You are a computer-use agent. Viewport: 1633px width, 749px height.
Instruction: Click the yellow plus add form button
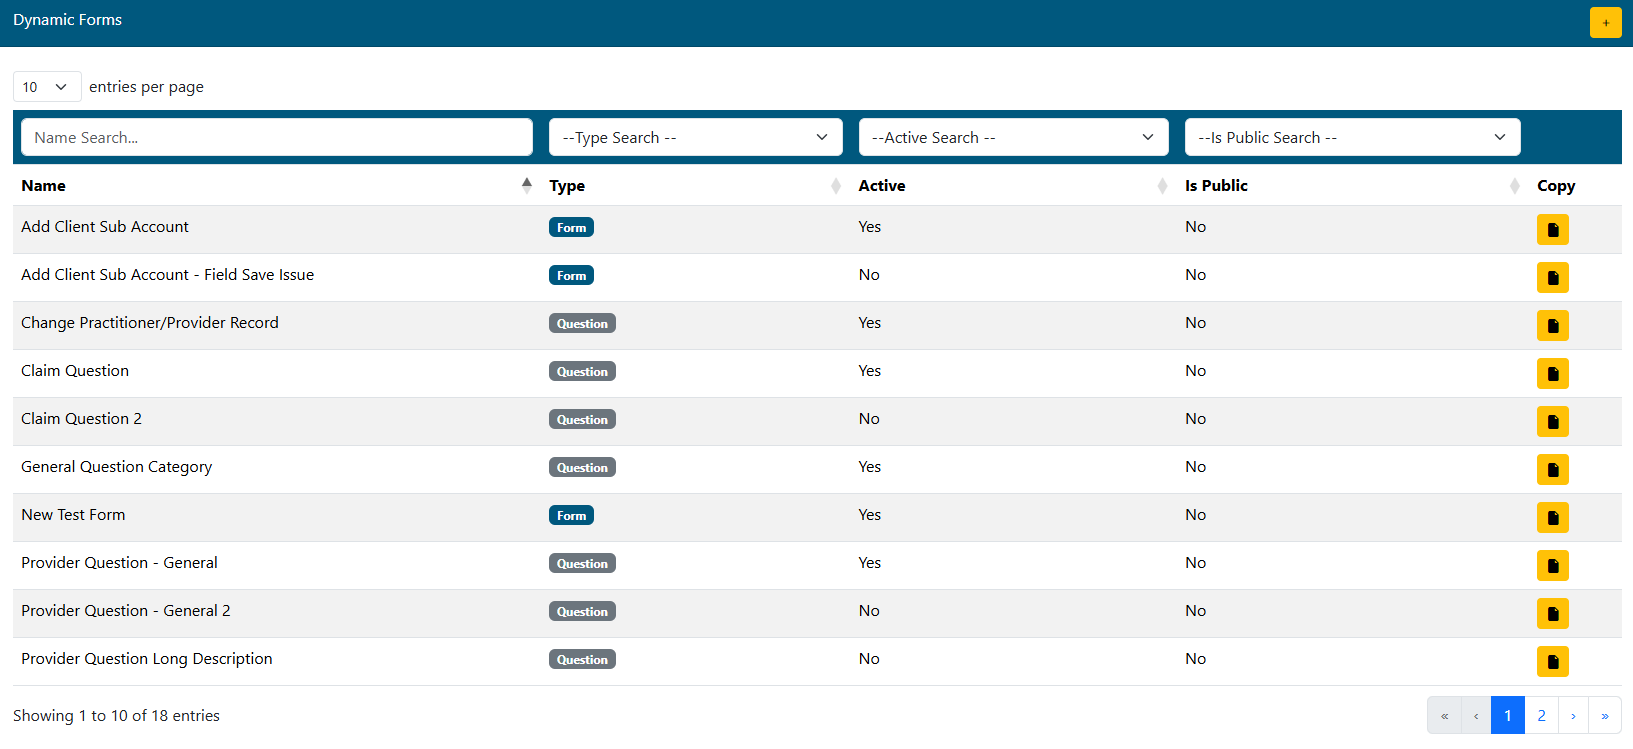[1605, 23]
